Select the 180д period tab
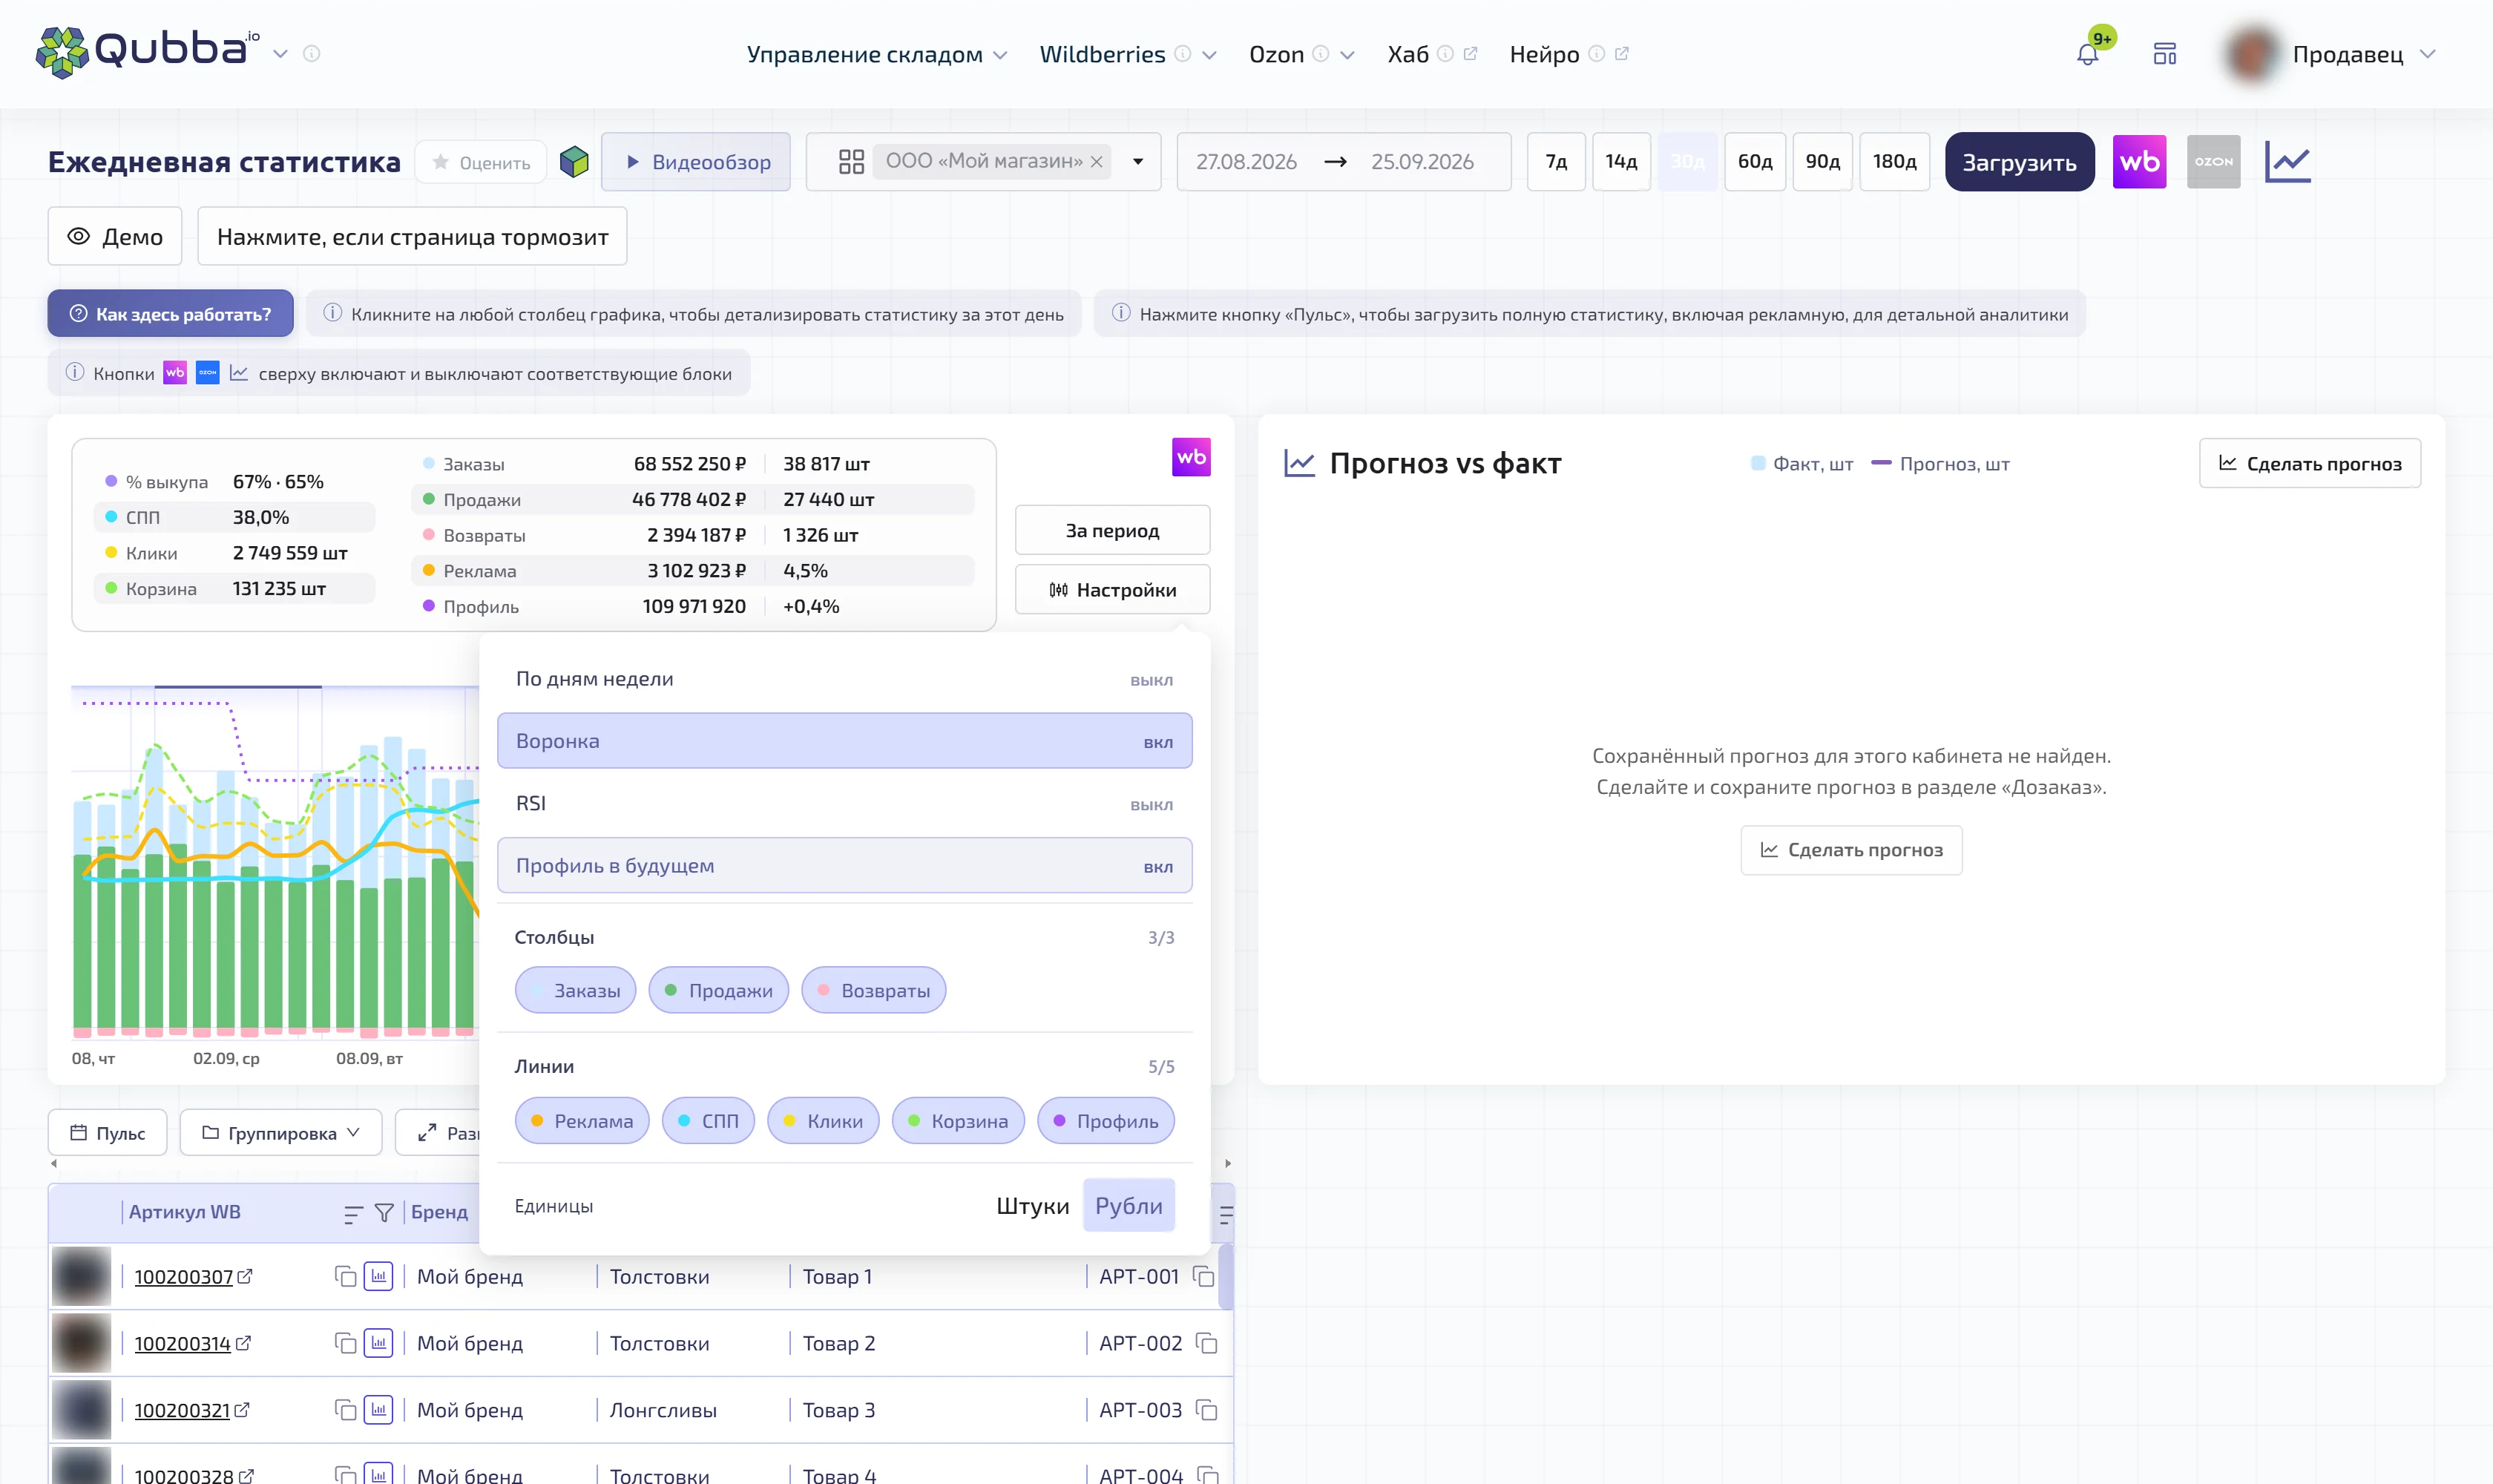This screenshot has height=1484, width=2493. tap(1894, 161)
